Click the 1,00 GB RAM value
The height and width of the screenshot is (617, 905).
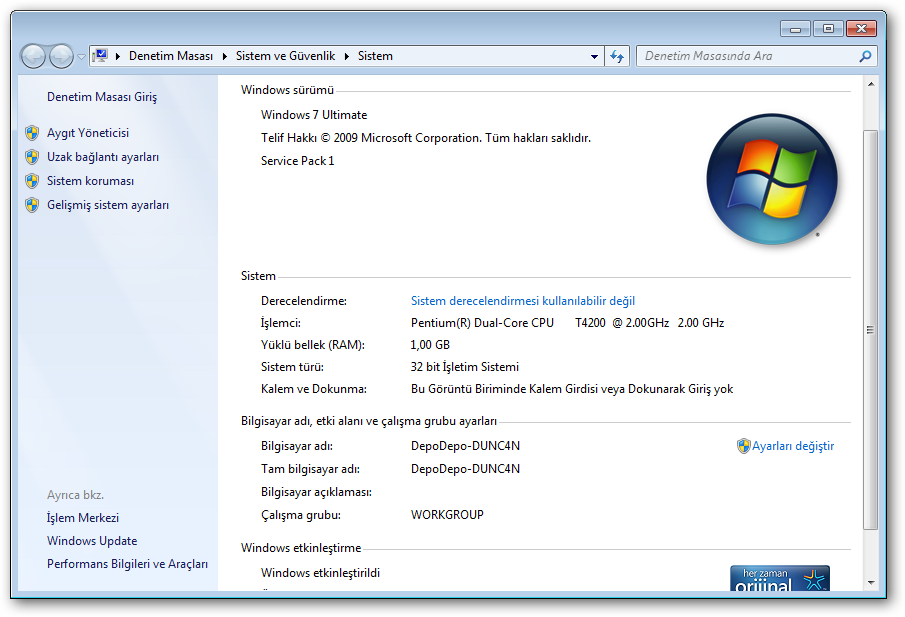(430, 345)
